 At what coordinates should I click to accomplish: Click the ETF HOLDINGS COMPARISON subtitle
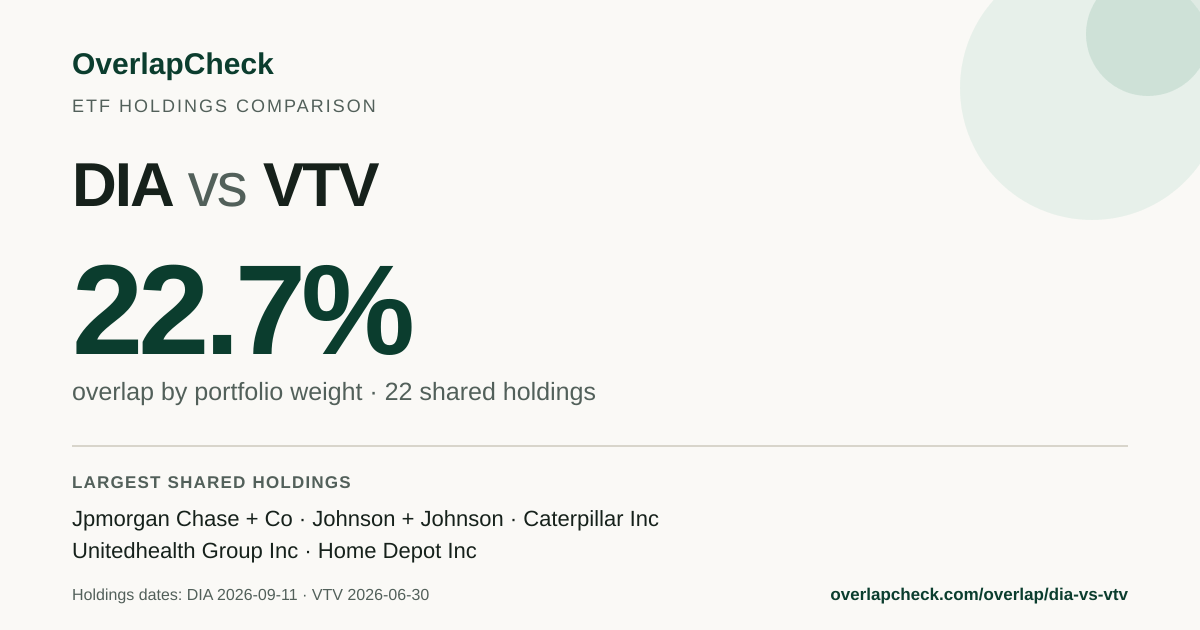[x=224, y=106]
